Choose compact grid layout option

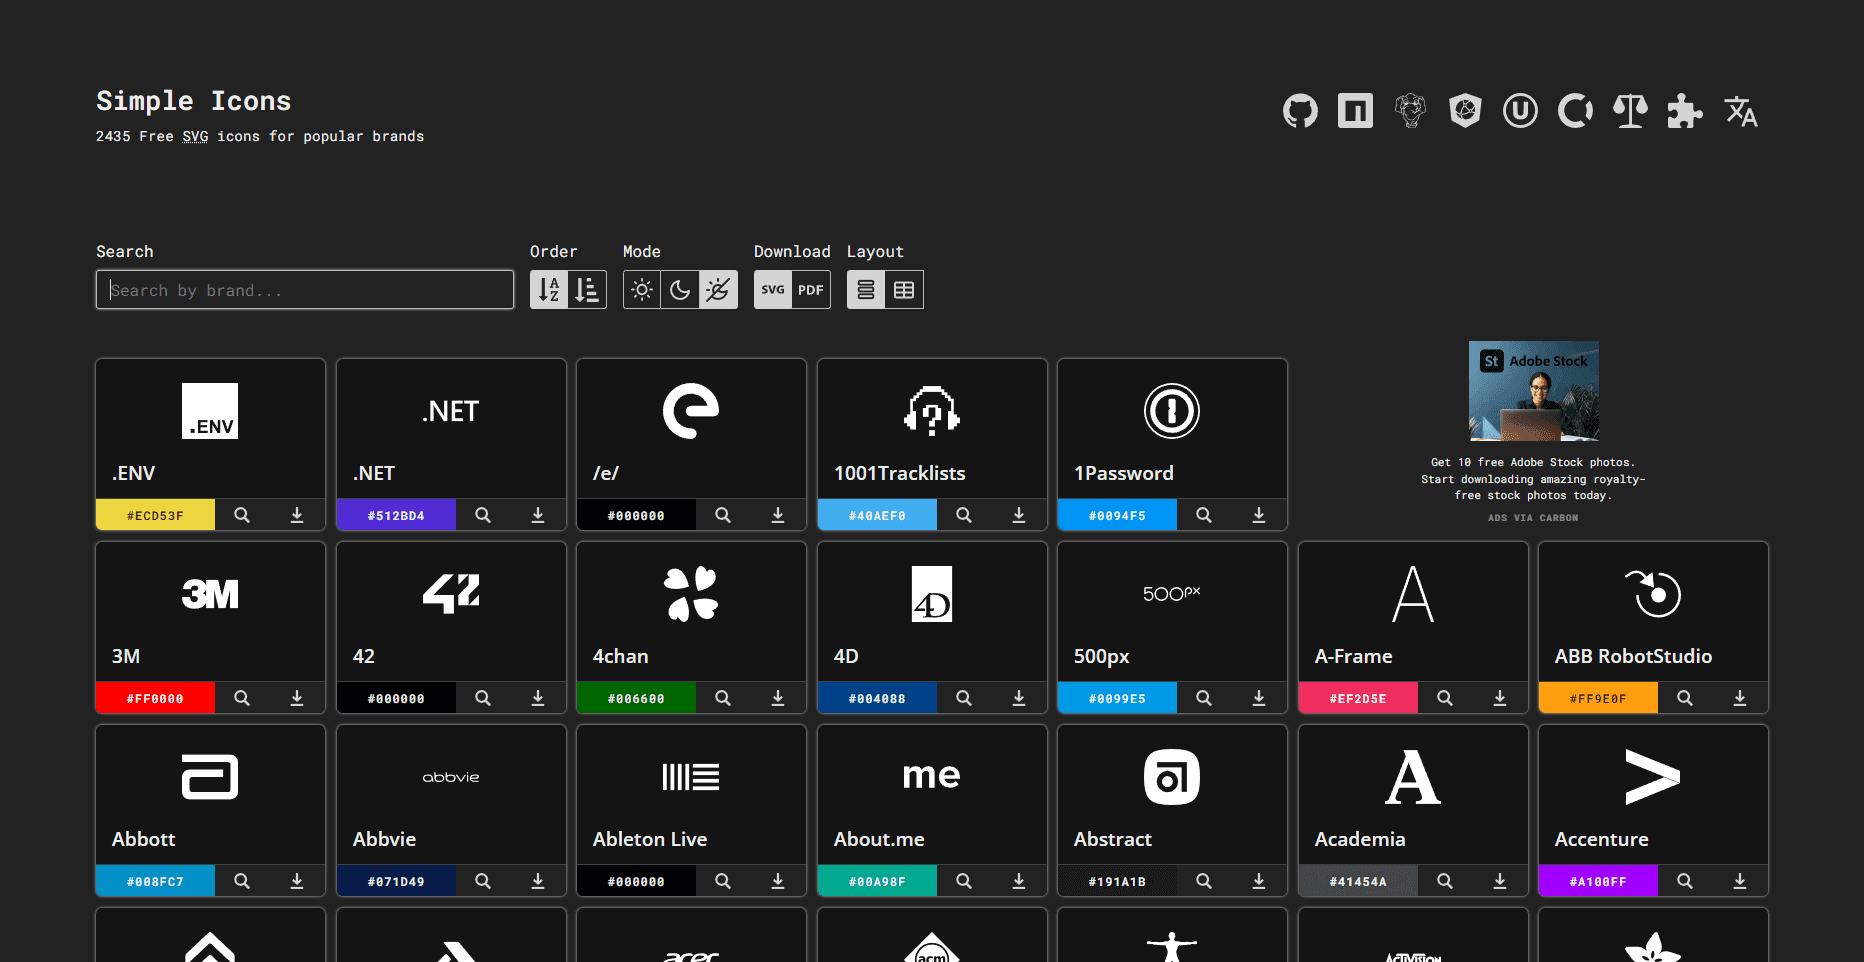(x=904, y=290)
